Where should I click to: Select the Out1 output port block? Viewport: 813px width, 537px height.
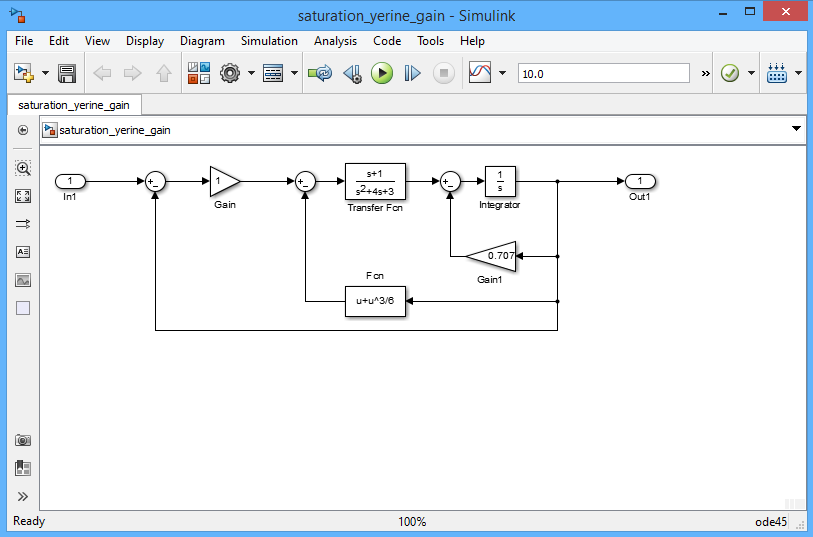(x=640, y=181)
